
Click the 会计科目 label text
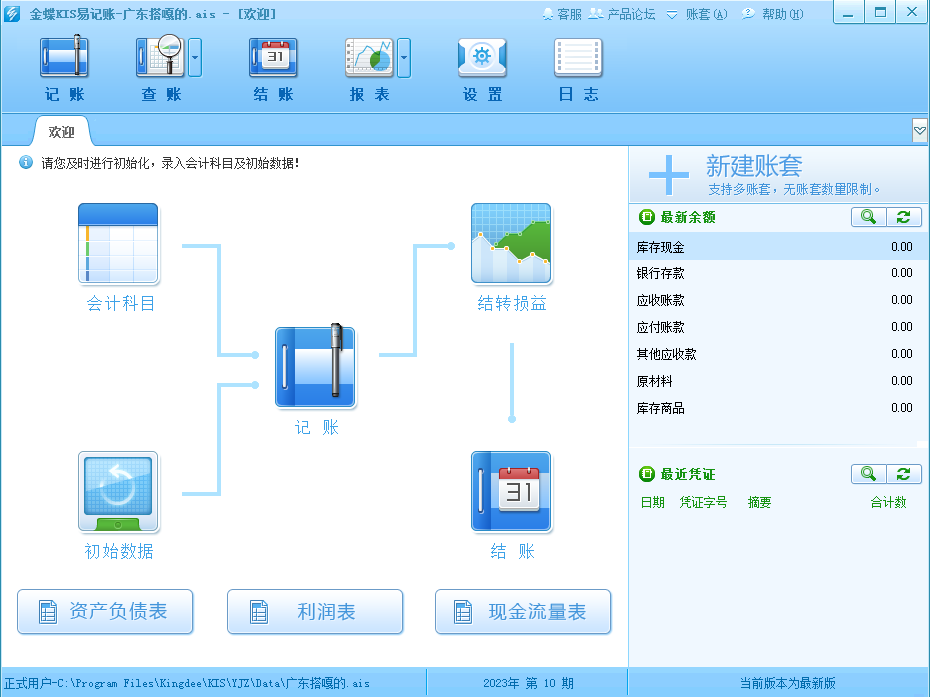click(120, 304)
